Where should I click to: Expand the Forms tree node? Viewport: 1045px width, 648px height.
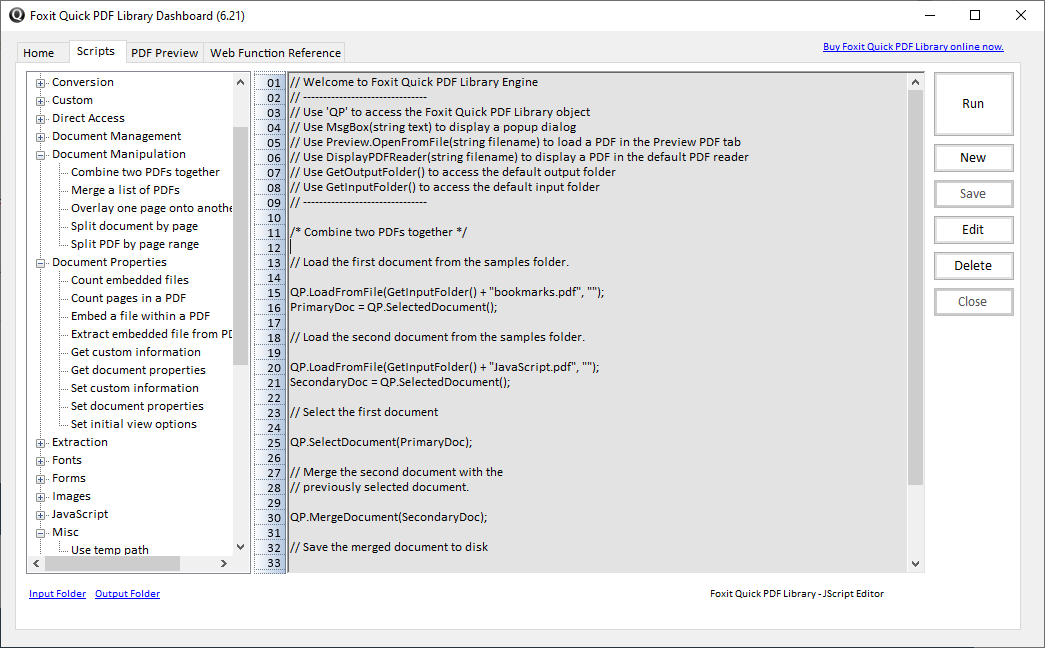41,479
